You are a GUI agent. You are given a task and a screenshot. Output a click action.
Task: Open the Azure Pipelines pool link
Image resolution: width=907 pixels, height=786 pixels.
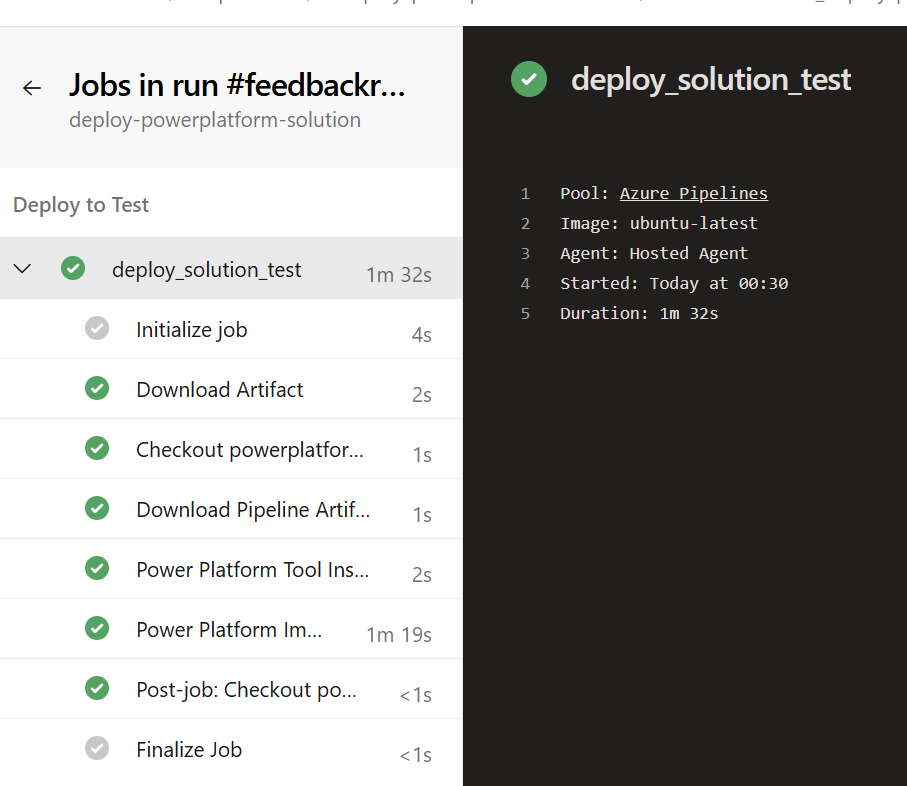coord(693,193)
